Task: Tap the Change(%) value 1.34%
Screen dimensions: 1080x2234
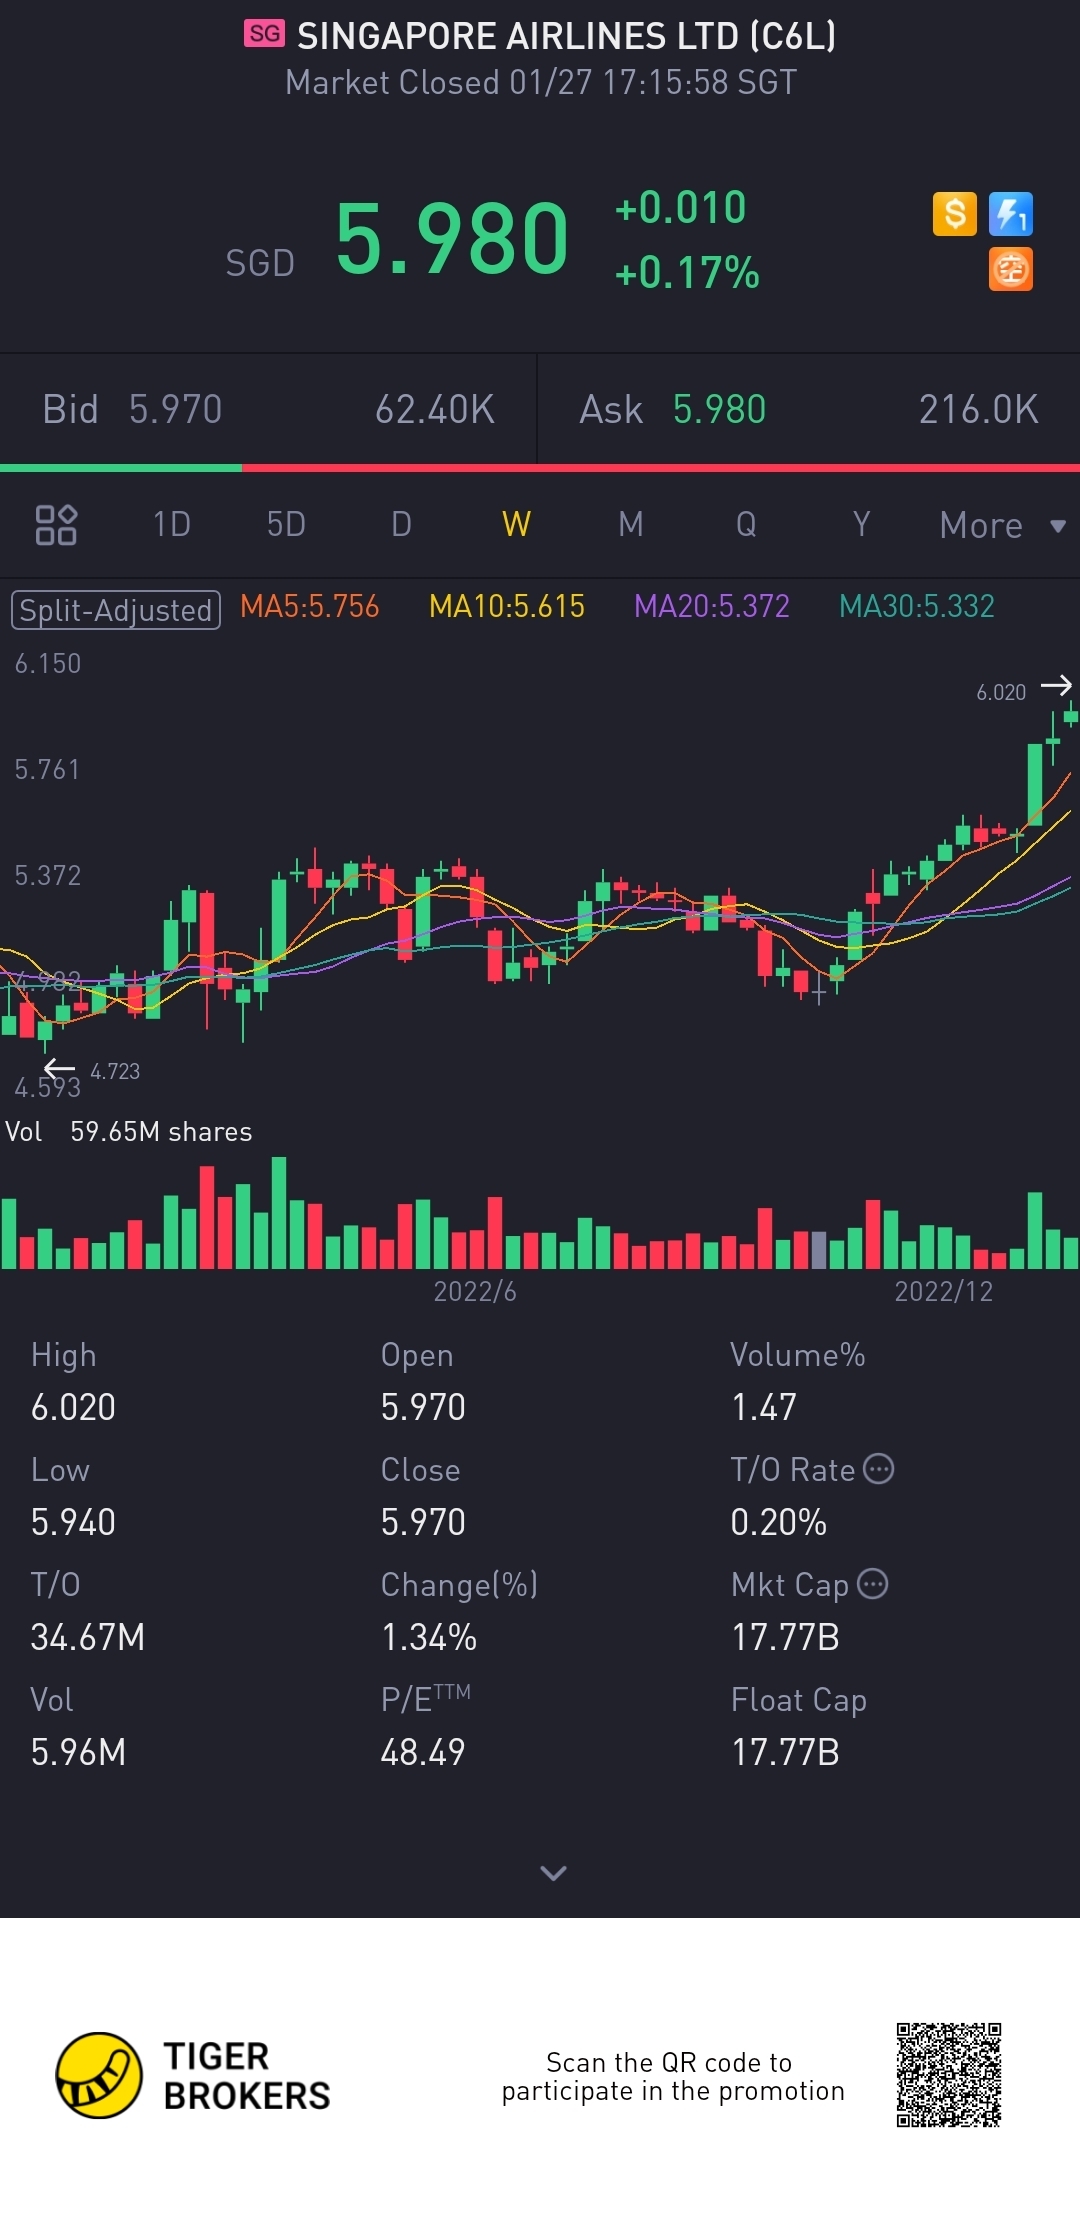Action: (x=429, y=1637)
